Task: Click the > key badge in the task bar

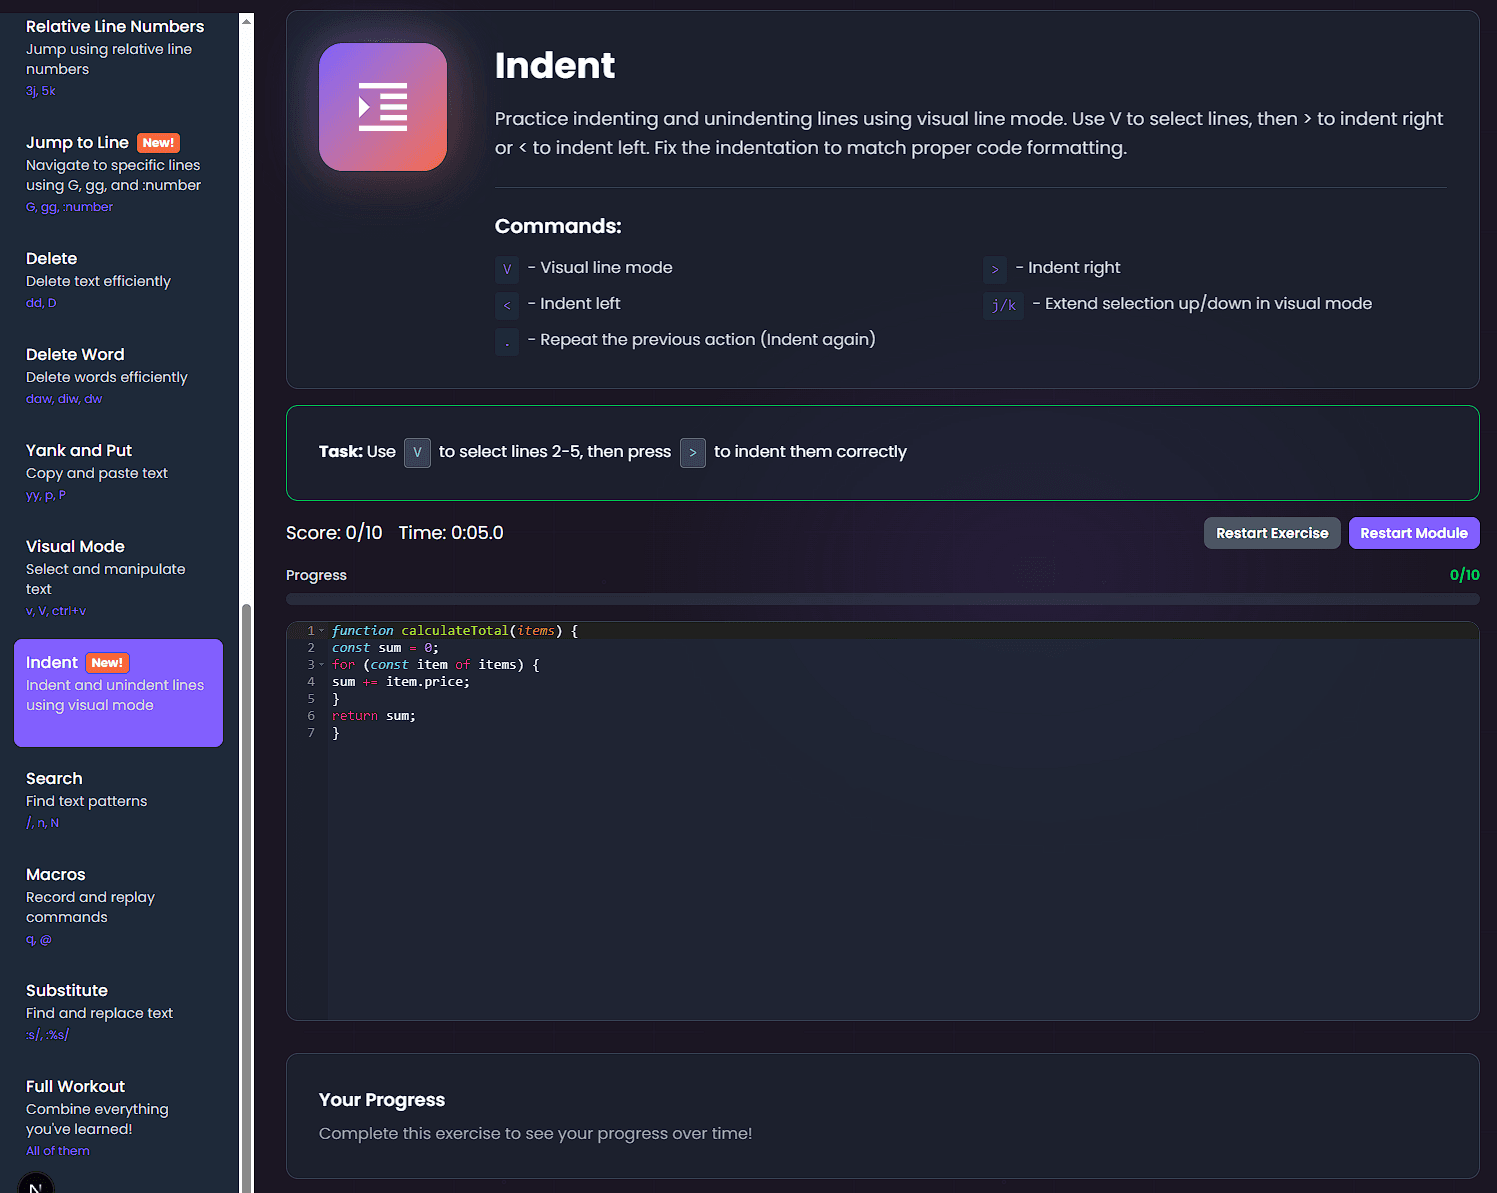Action: [693, 452]
